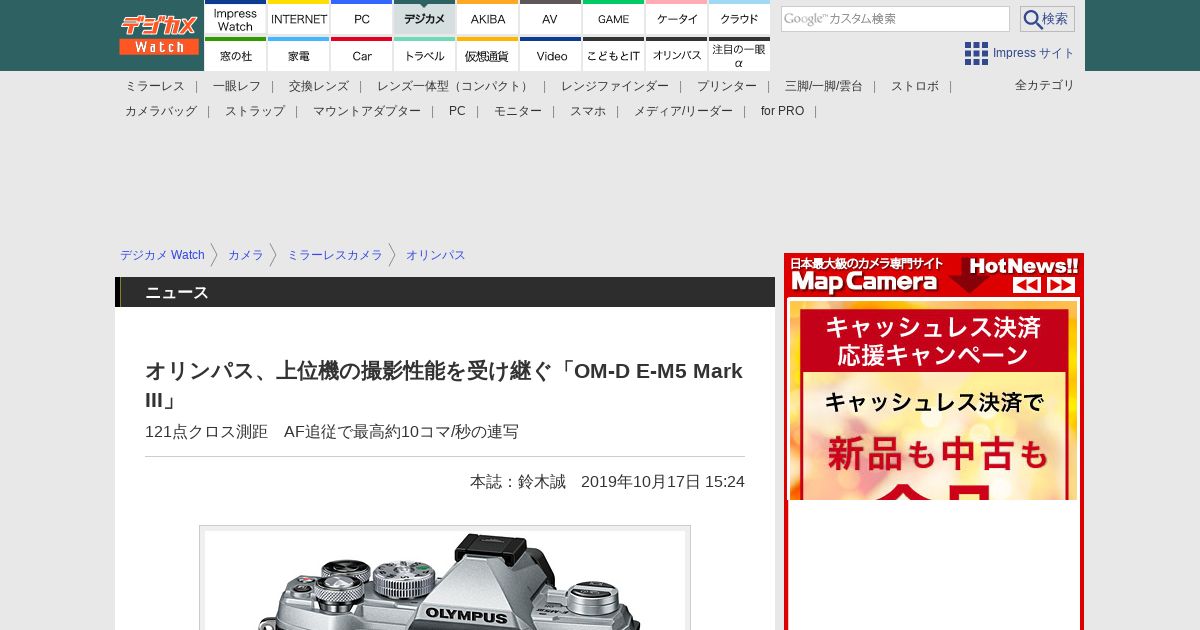Click the ニュース section header
1200x630 pixels.
[445, 292]
